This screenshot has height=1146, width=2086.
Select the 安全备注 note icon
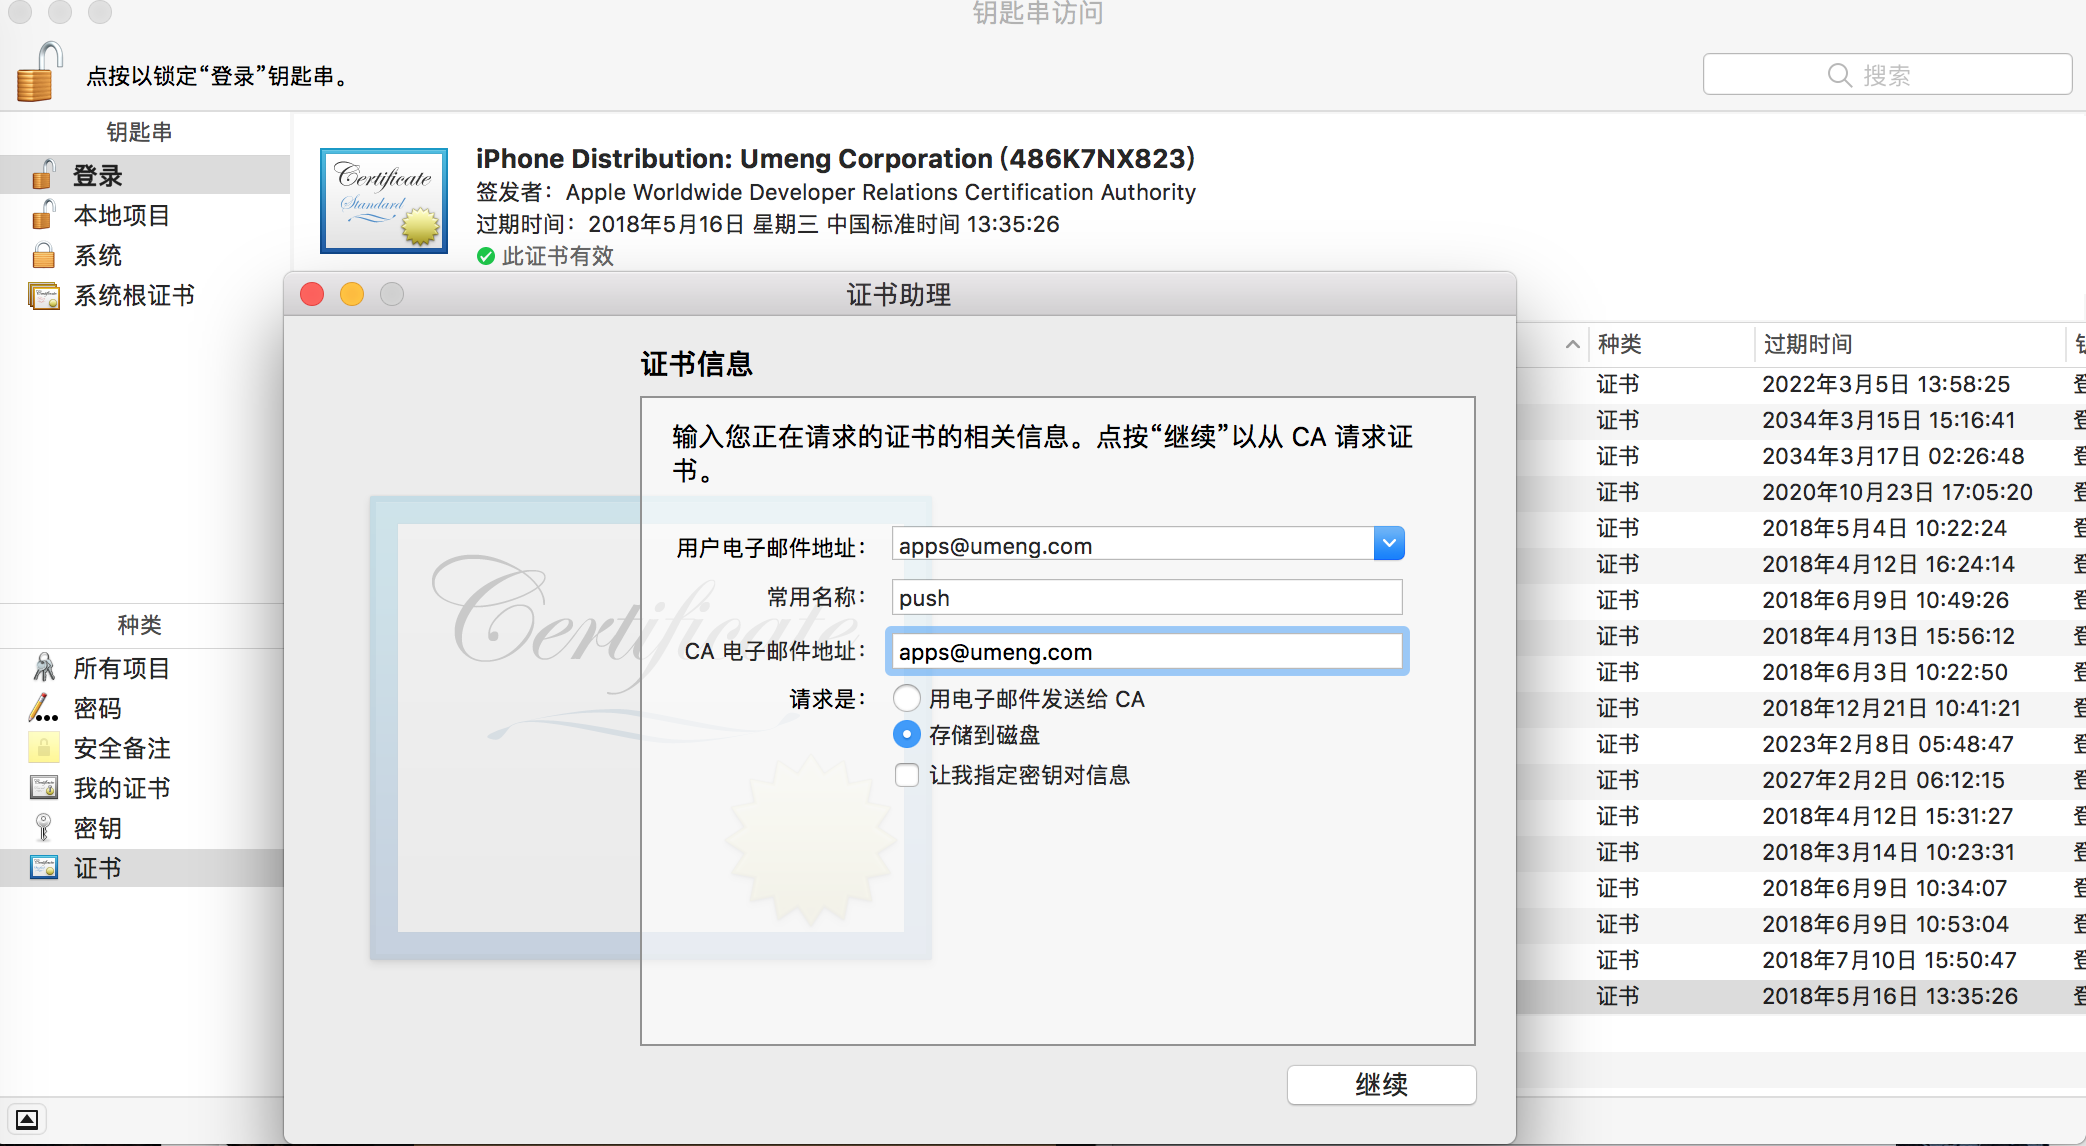click(x=44, y=747)
